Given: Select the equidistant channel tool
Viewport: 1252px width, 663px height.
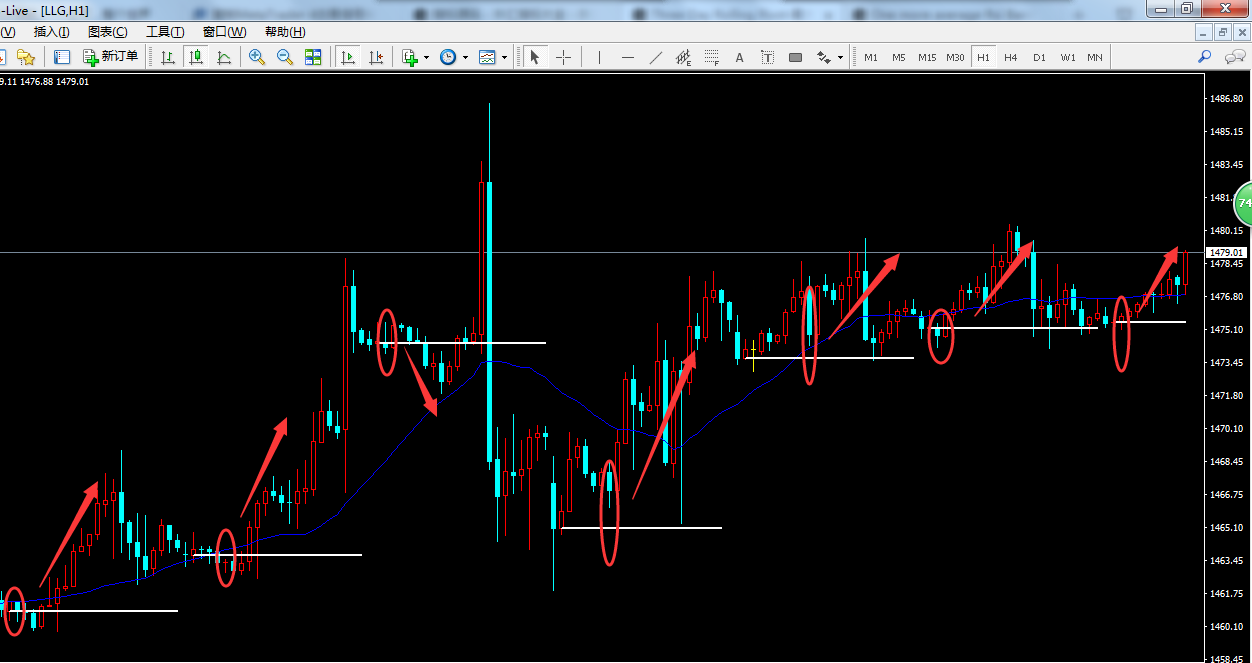Looking at the screenshot, I should coord(684,57).
